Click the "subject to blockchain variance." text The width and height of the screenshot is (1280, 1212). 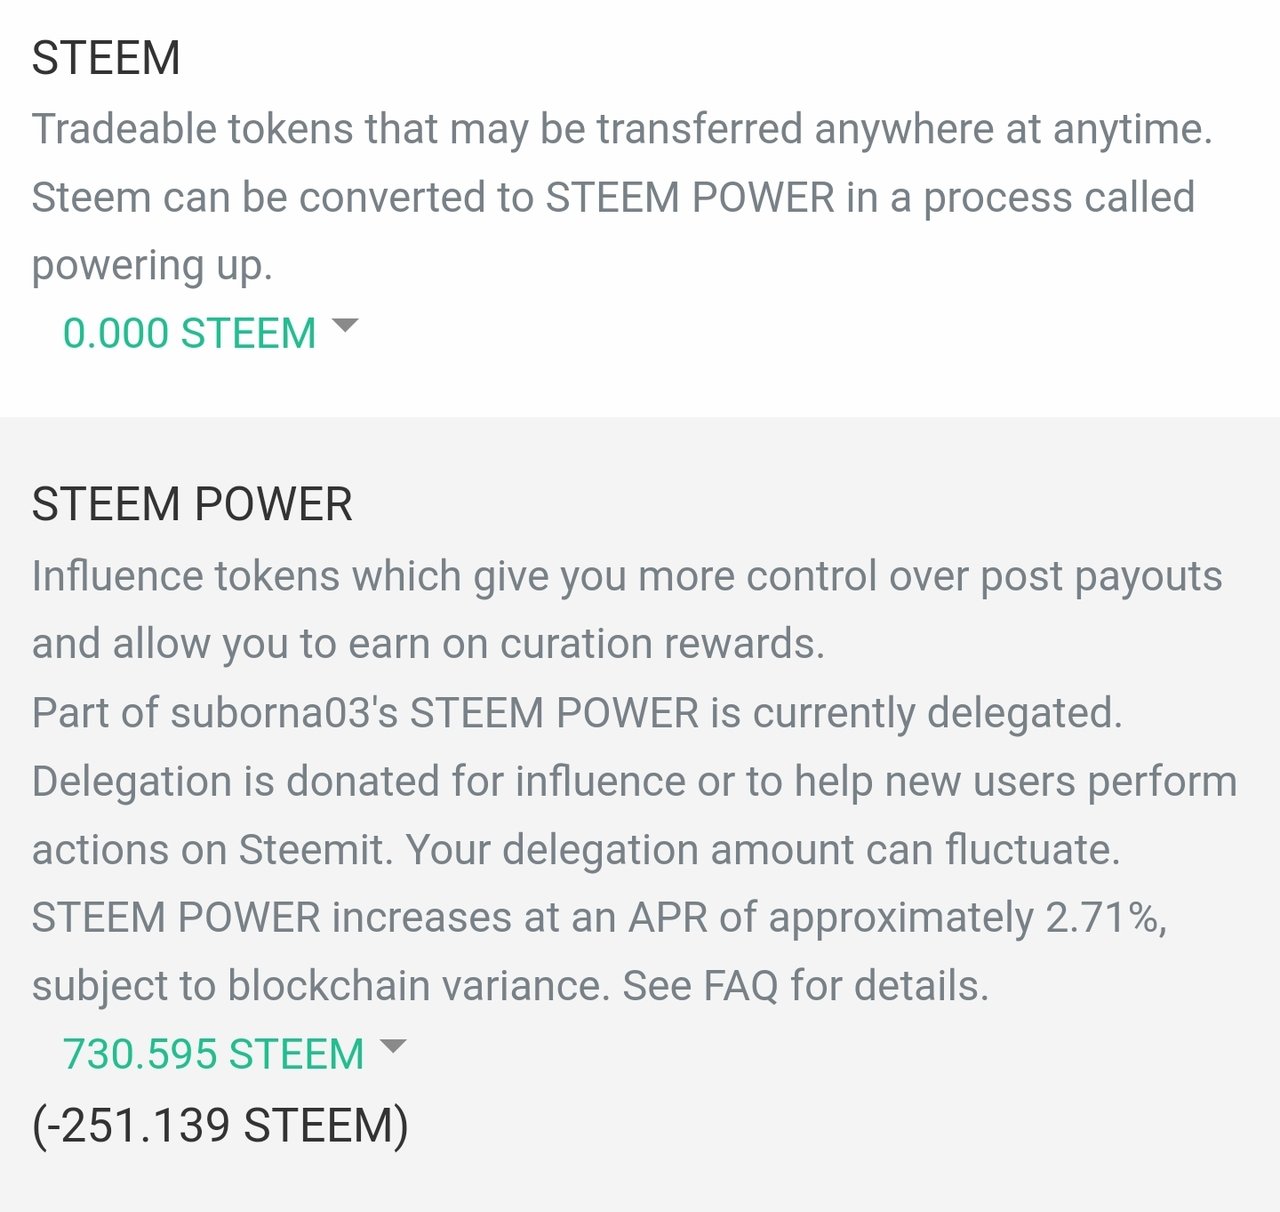tap(320, 986)
